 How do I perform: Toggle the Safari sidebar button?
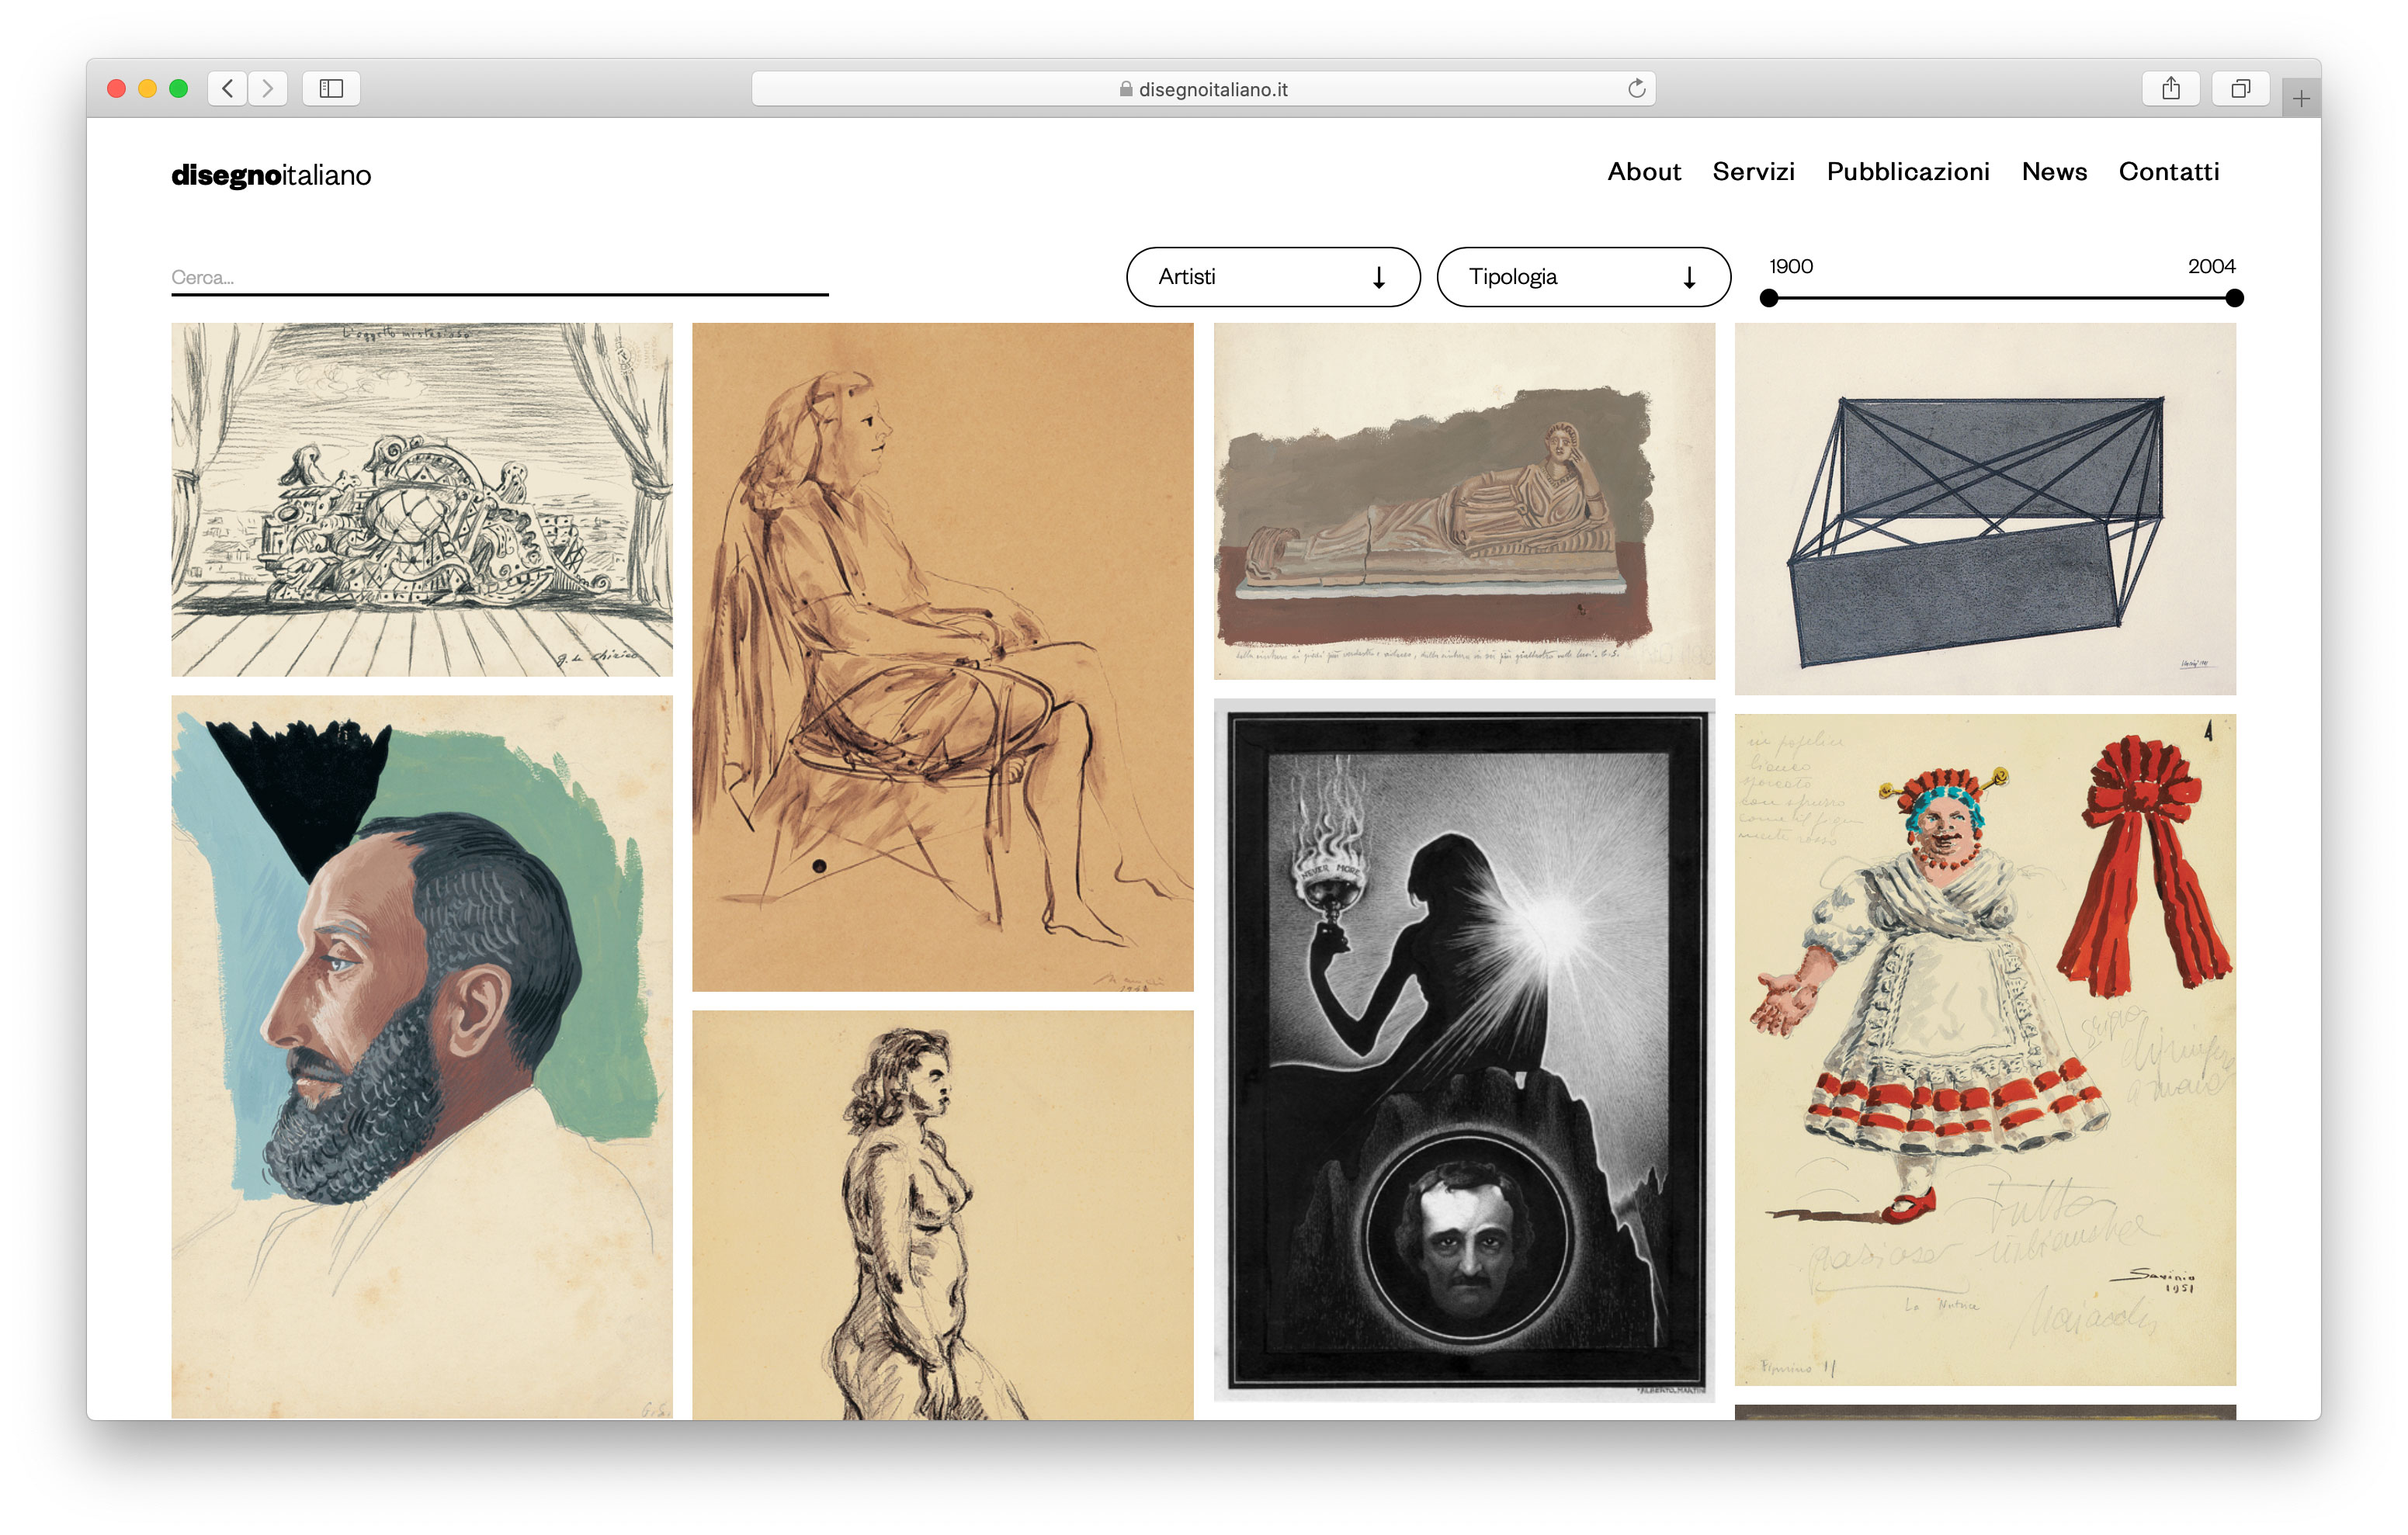(331, 88)
